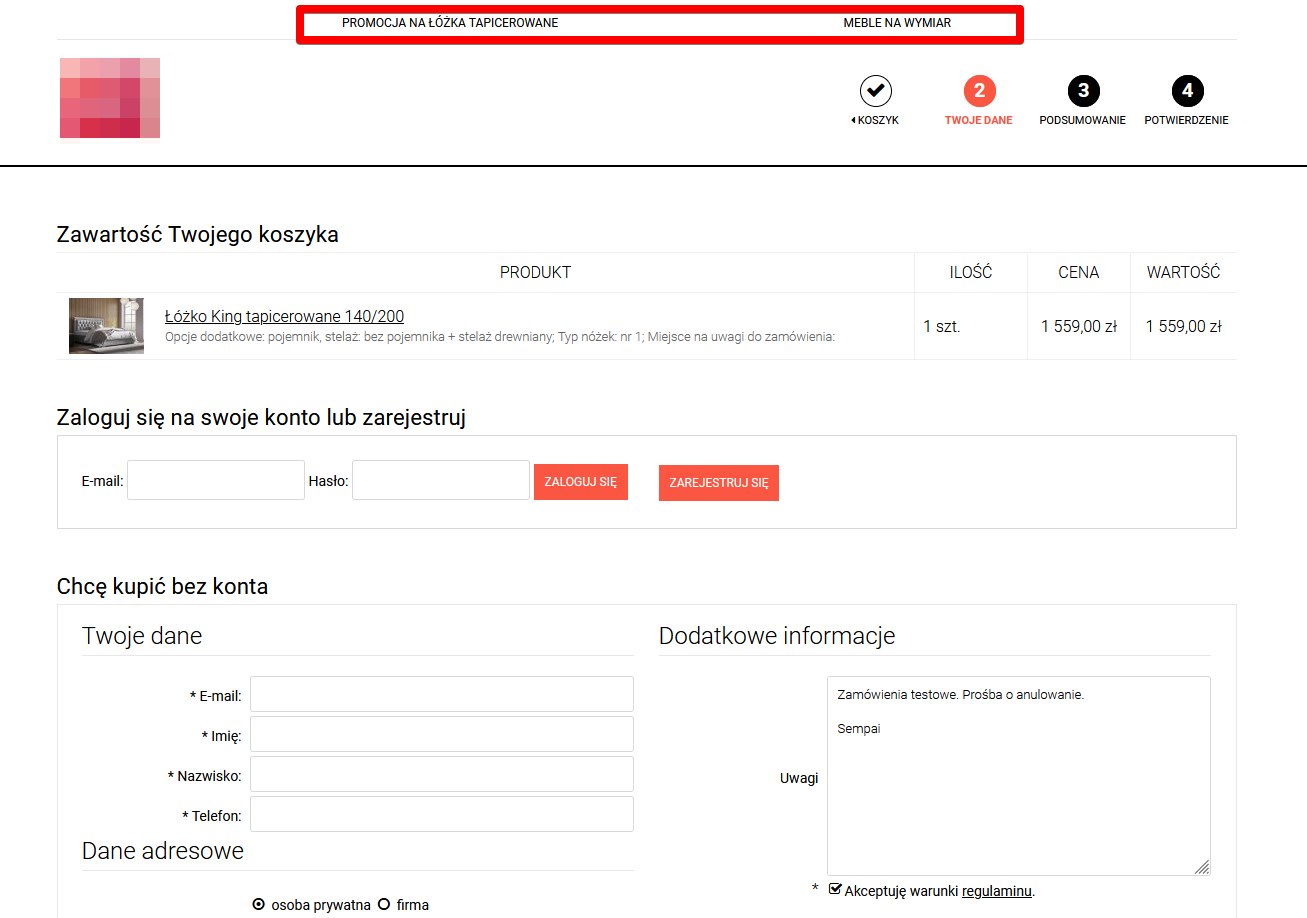The width and height of the screenshot is (1307, 918).
Task: Open the 'regulaminu' terms link
Action: (x=996, y=891)
